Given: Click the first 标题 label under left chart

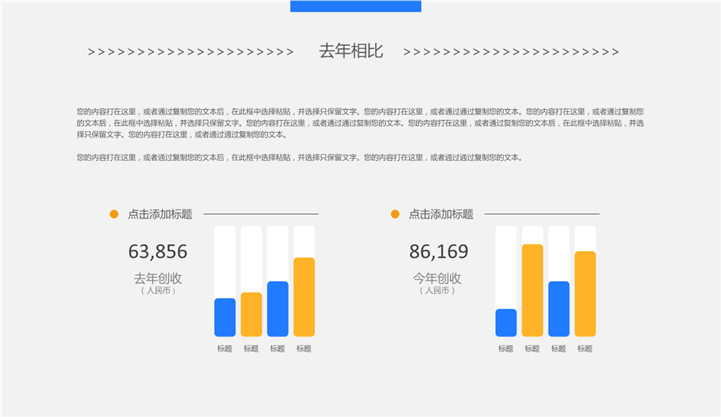Looking at the screenshot, I should pos(225,348).
